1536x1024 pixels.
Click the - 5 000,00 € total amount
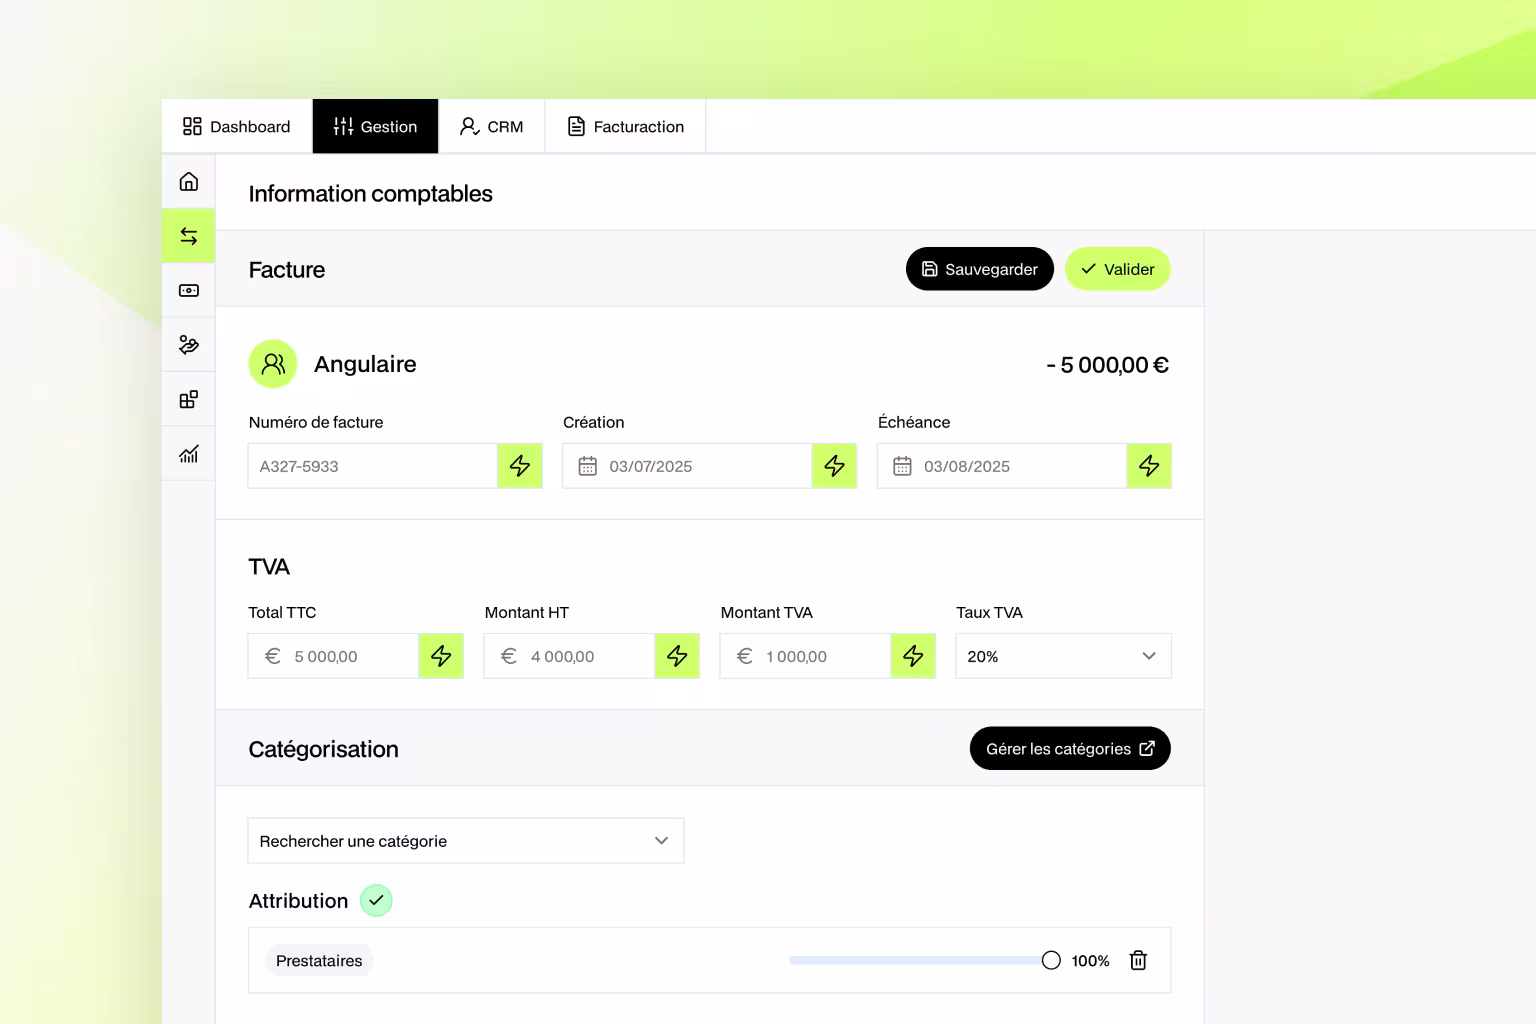pos(1107,365)
